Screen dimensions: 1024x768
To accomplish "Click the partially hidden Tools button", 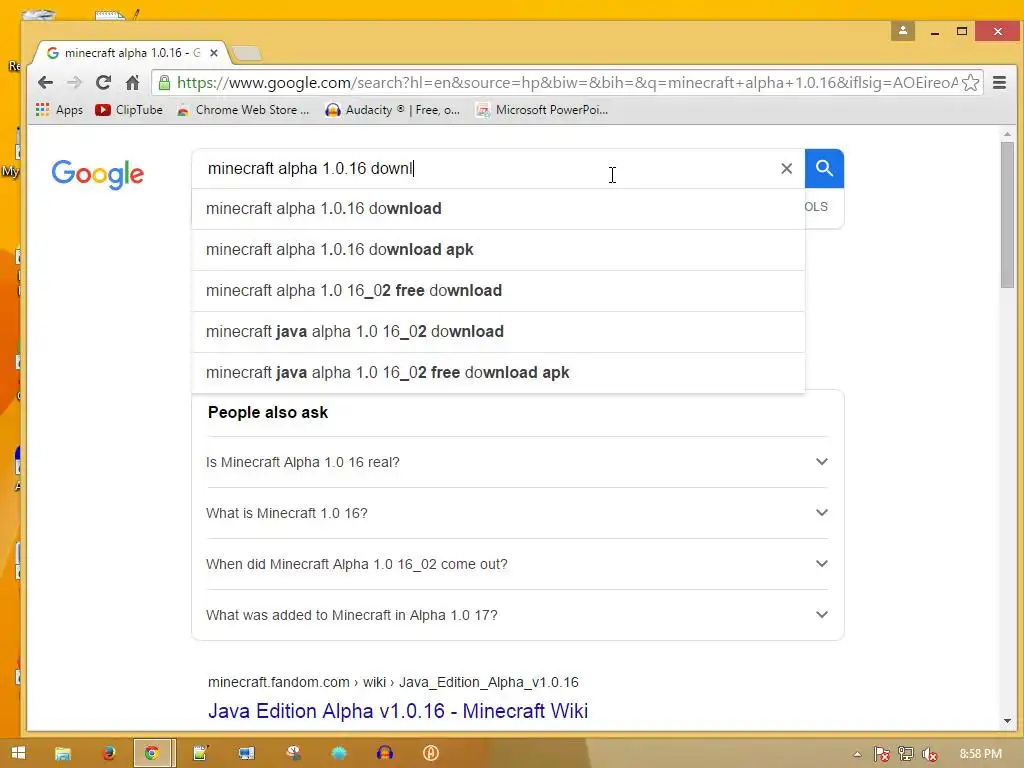I will click(816, 206).
